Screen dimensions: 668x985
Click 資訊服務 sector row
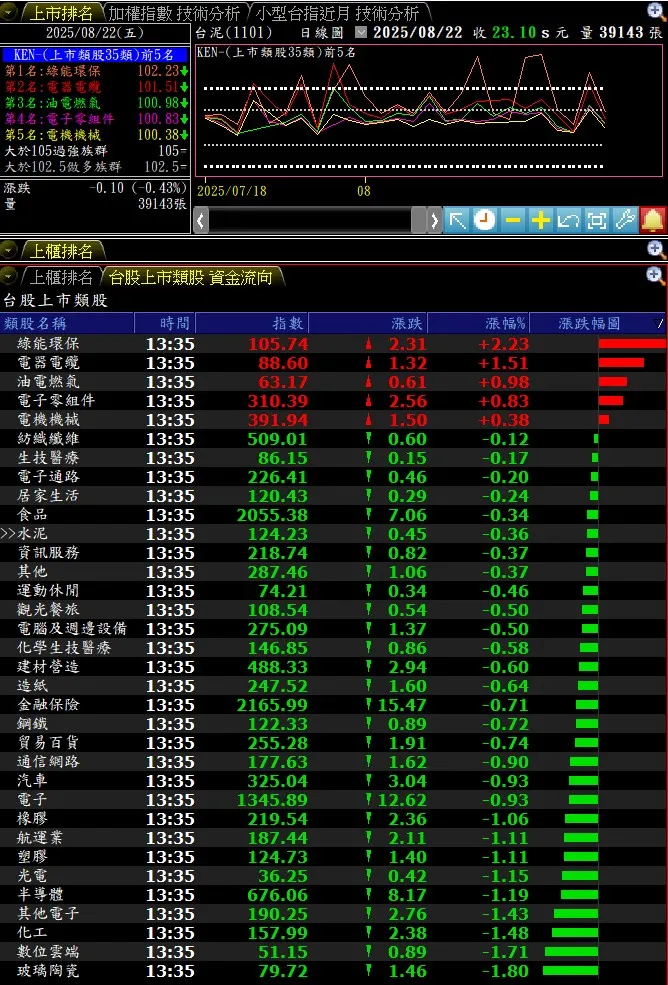point(333,552)
